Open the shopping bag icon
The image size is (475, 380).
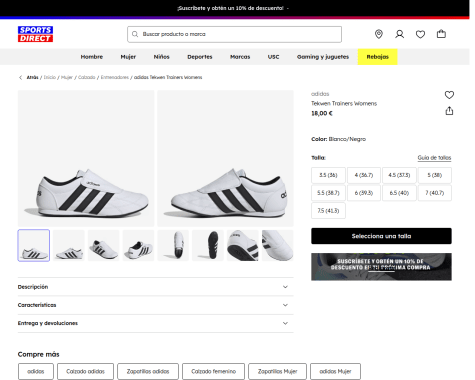(x=441, y=34)
